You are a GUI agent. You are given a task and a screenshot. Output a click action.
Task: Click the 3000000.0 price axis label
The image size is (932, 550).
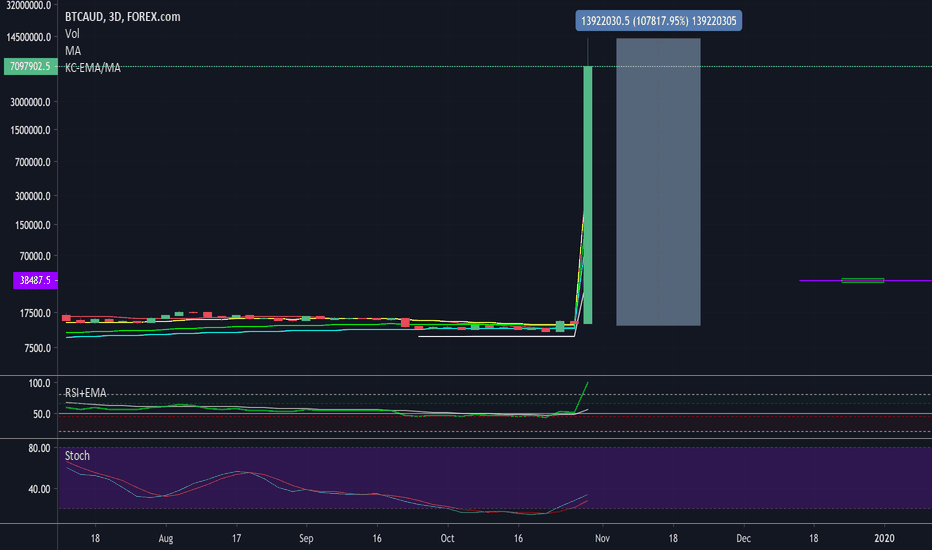tap(30, 102)
